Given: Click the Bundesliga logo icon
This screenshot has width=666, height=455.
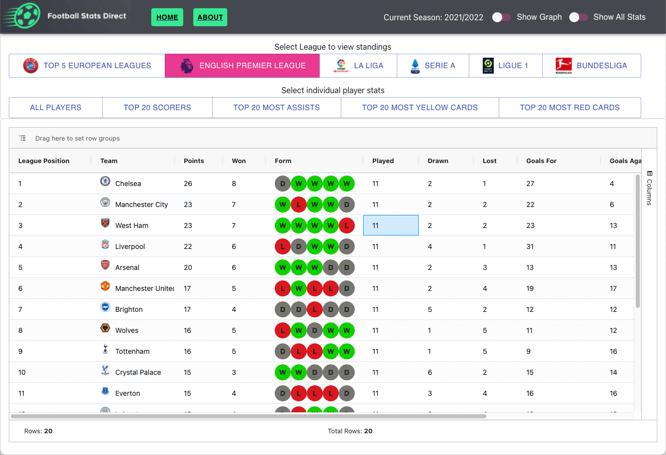Looking at the screenshot, I should pyautogui.click(x=563, y=65).
